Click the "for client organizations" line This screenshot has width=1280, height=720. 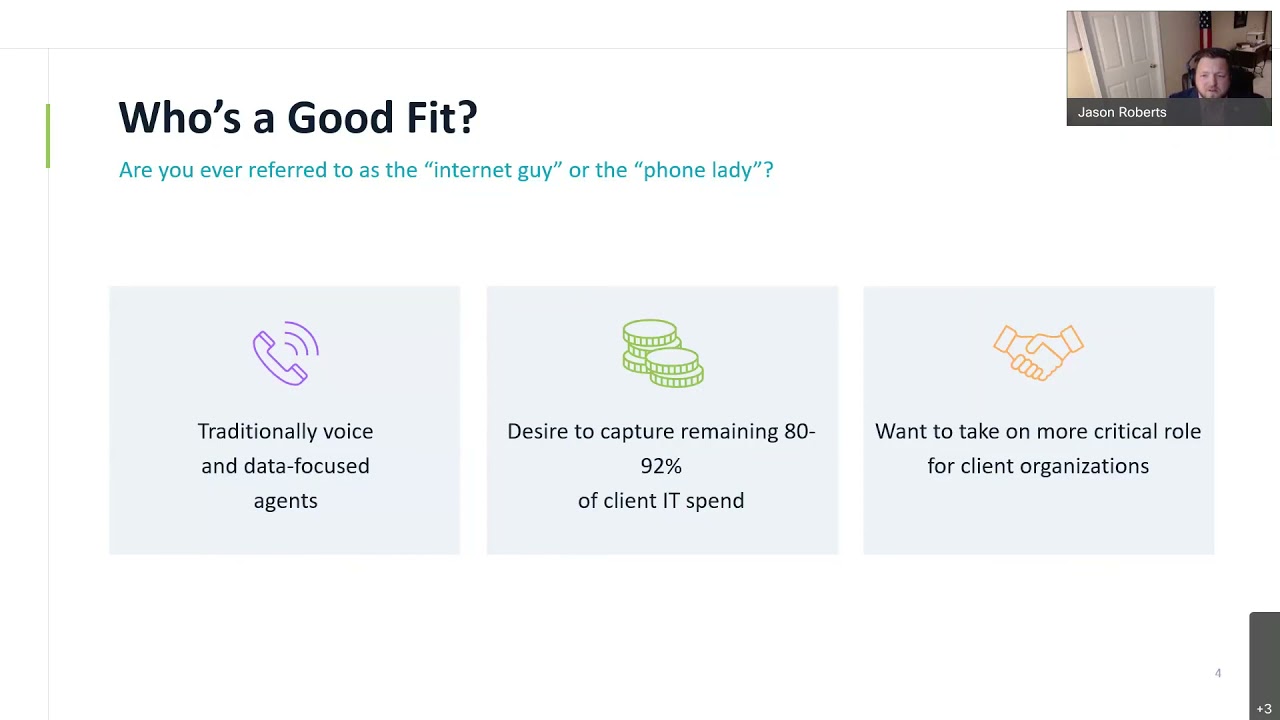1038,466
